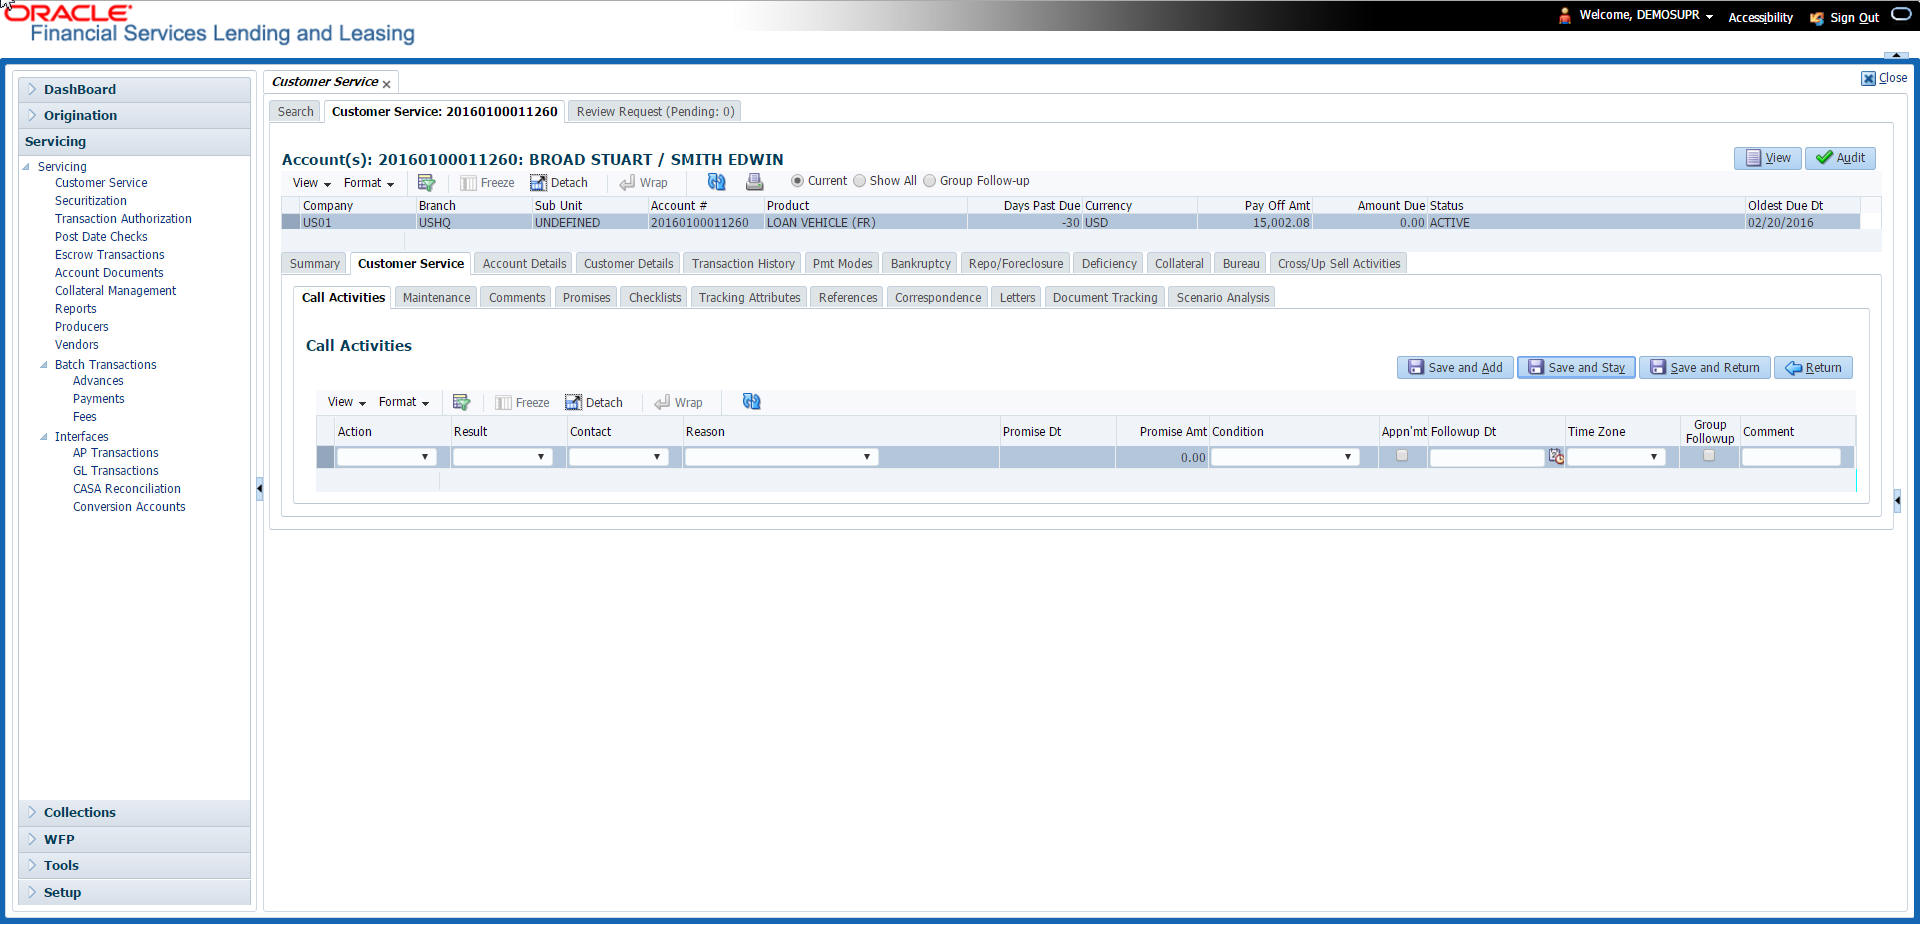Open the Maintenance sub-tab
The width and height of the screenshot is (1920, 925).
point(436,298)
